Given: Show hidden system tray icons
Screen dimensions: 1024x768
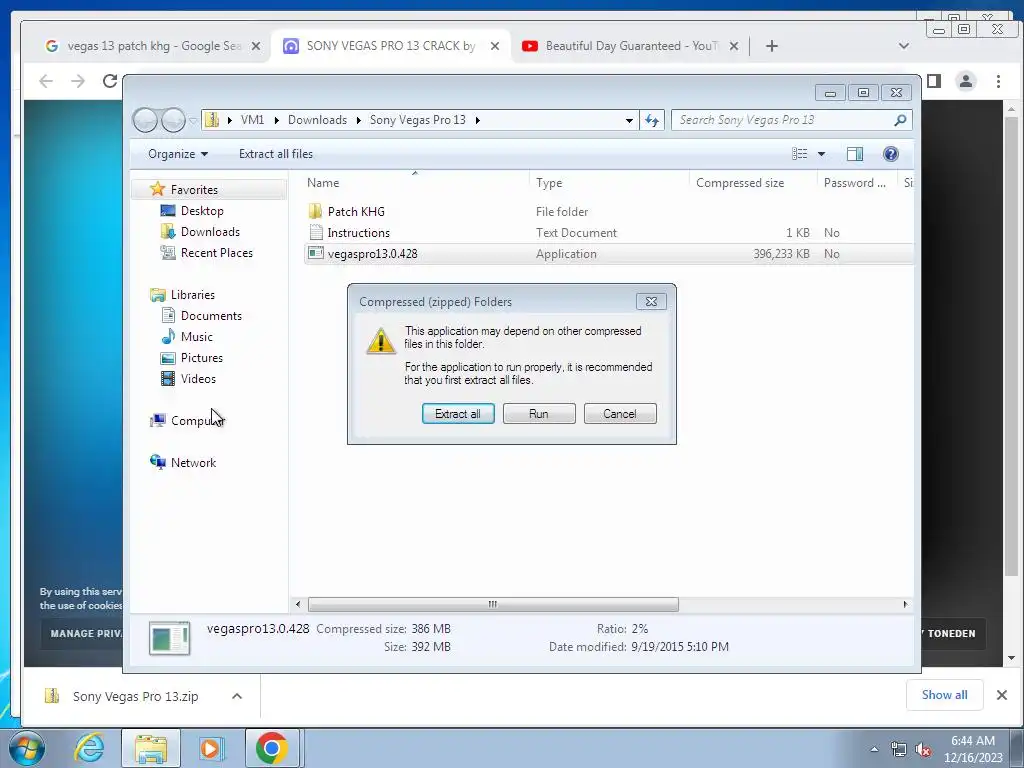Looking at the screenshot, I should tap(874, 750).
